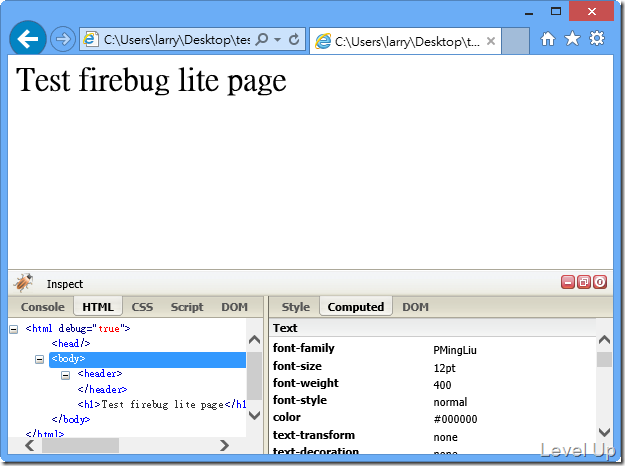Select the <head/> tree node
Image resolution: width=625 pixels, height=466 pixels.
tap(71, 343)
